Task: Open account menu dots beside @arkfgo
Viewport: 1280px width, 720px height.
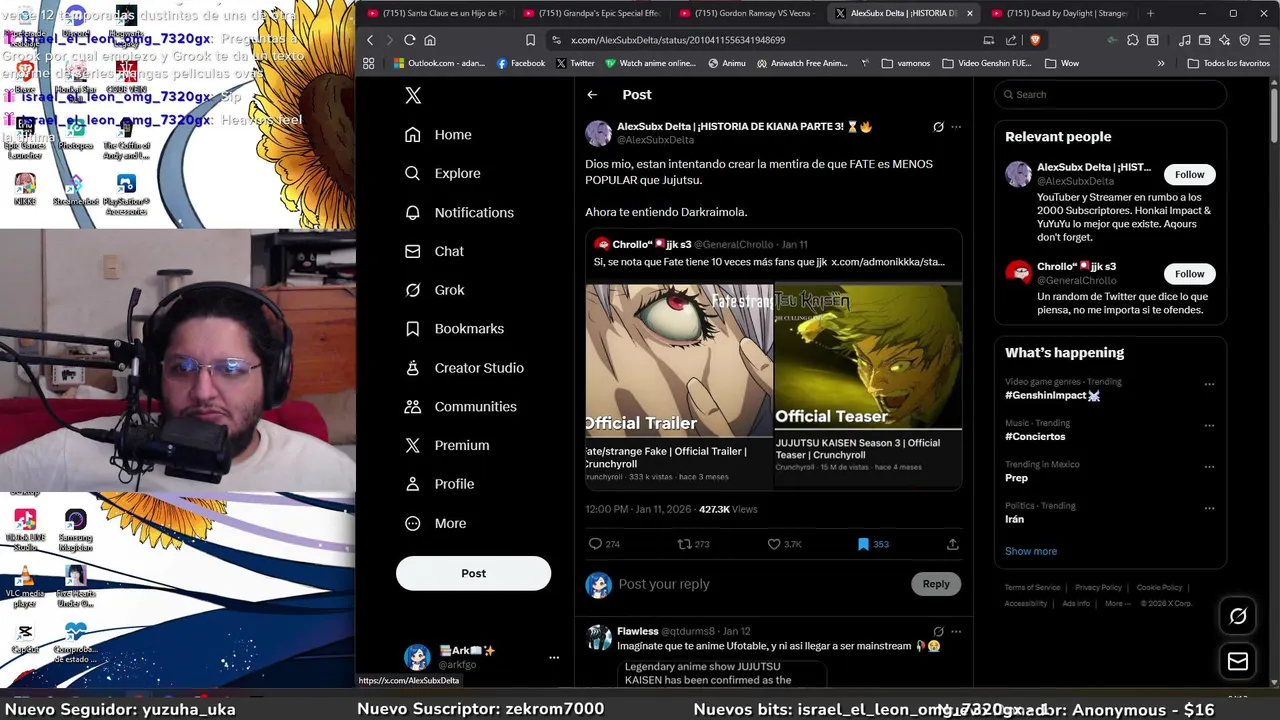Action: pyautogui.click(x=554, y=657)
